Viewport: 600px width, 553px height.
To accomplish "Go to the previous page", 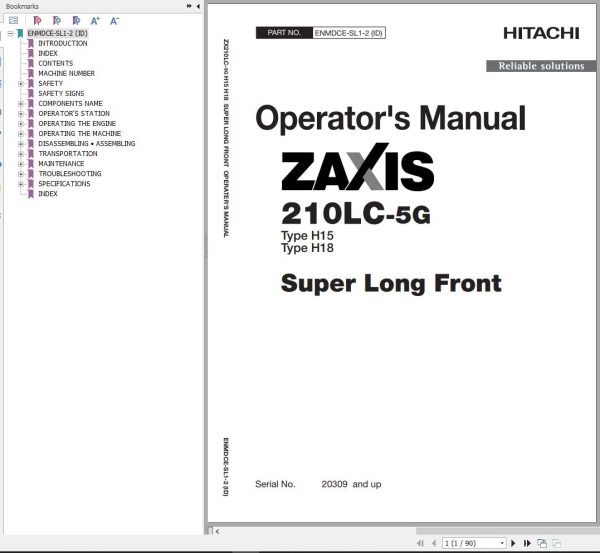I will (x=434, y=543).
